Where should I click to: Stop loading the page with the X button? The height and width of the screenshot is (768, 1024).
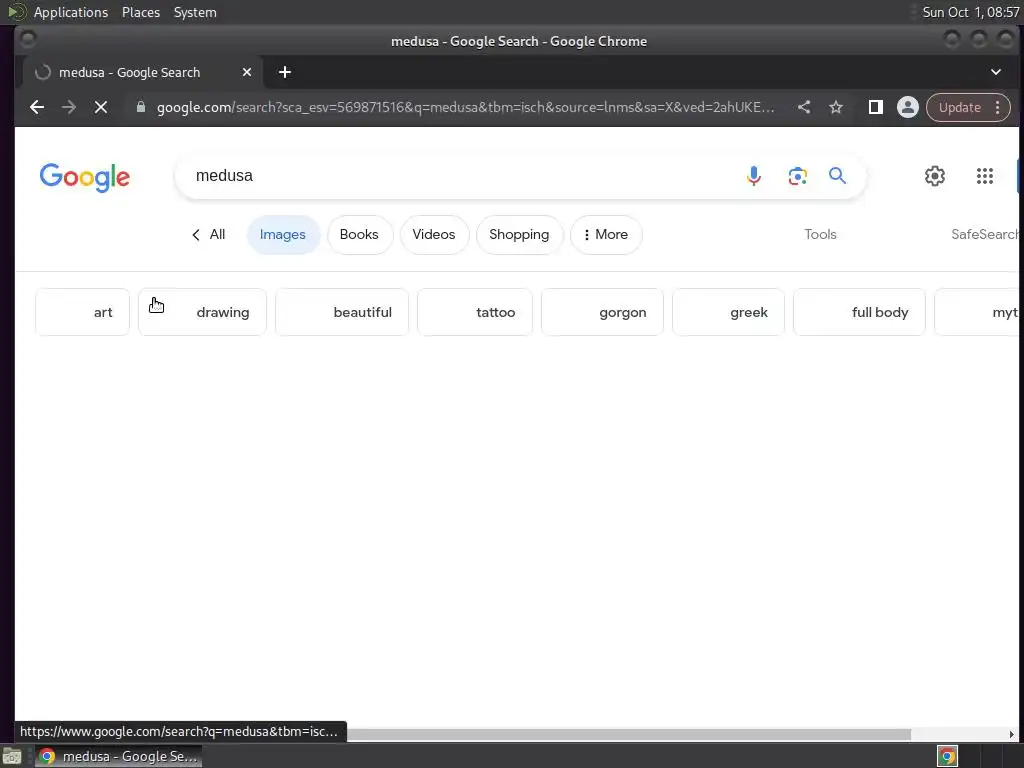coord(101,107)
